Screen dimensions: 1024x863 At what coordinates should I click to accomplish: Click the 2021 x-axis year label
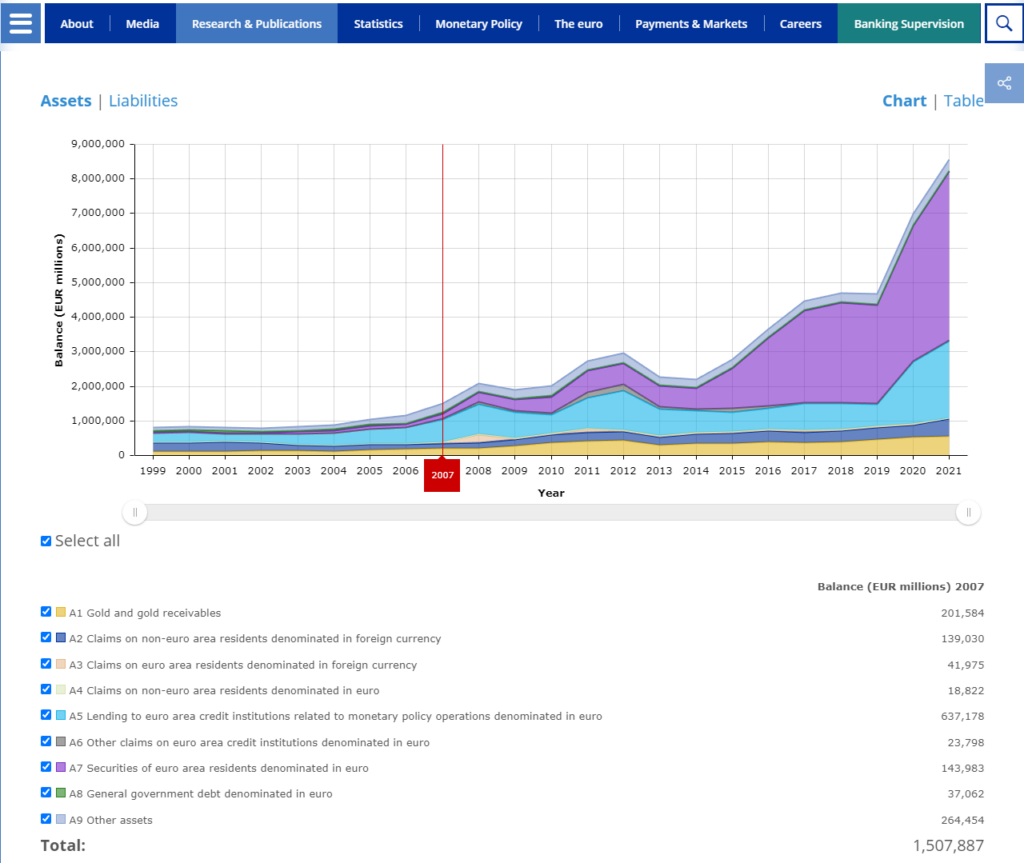[x=948, y=470]
